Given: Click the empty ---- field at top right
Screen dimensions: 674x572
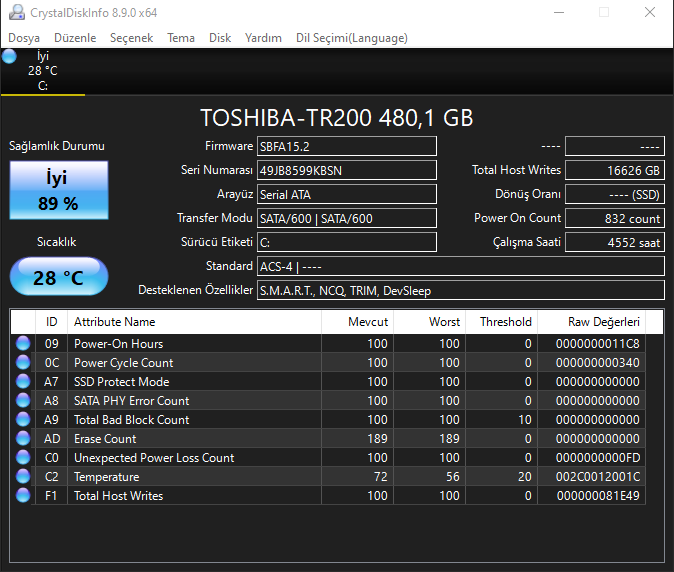Looking at the screenshot, I should pos(615,147).
